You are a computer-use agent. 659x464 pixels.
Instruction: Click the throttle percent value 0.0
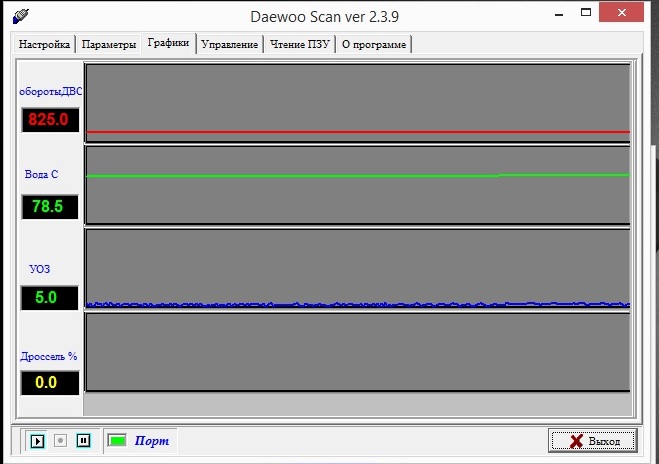(49, 382)
